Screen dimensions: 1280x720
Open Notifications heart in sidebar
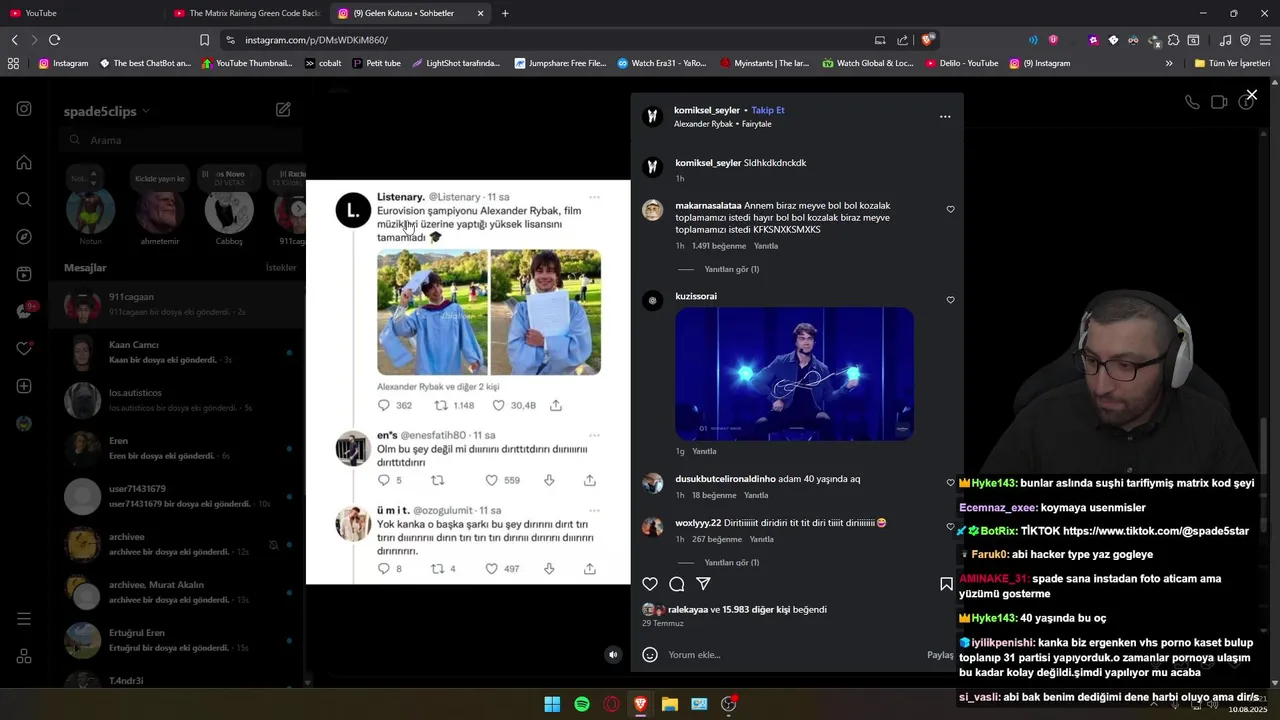24,349
